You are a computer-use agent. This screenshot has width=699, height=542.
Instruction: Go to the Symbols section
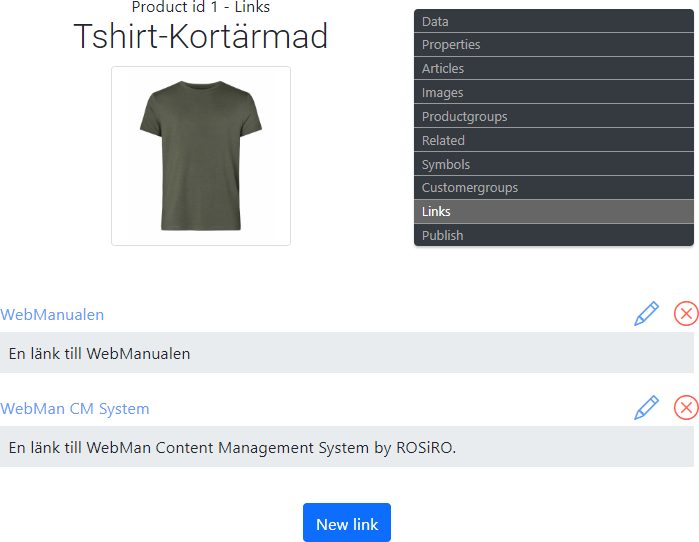coord(553,165)
